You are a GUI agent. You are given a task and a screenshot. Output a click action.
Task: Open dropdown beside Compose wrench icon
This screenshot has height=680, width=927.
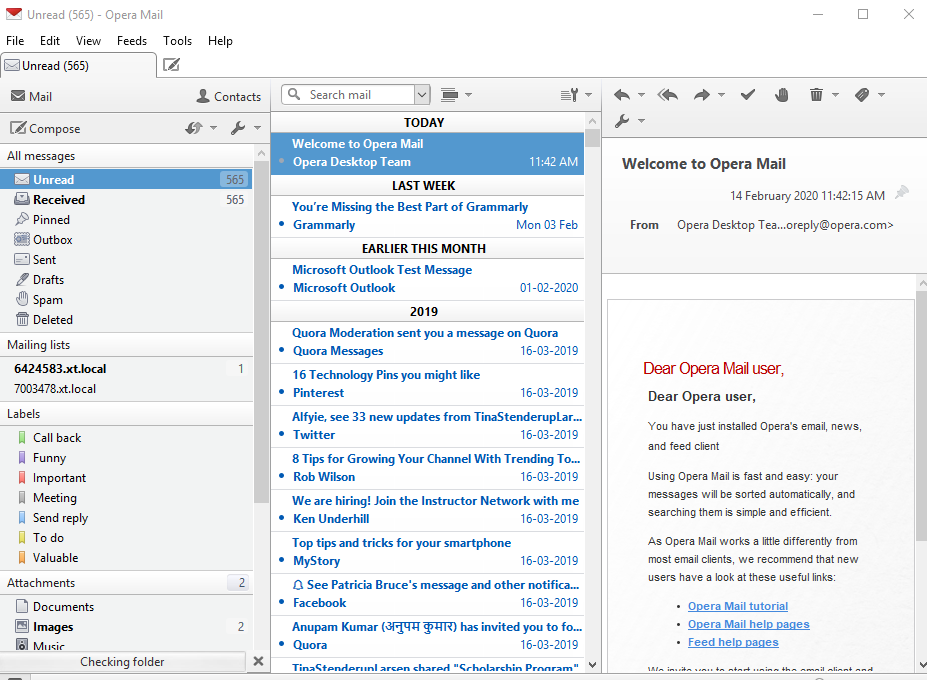pos(257,128)
